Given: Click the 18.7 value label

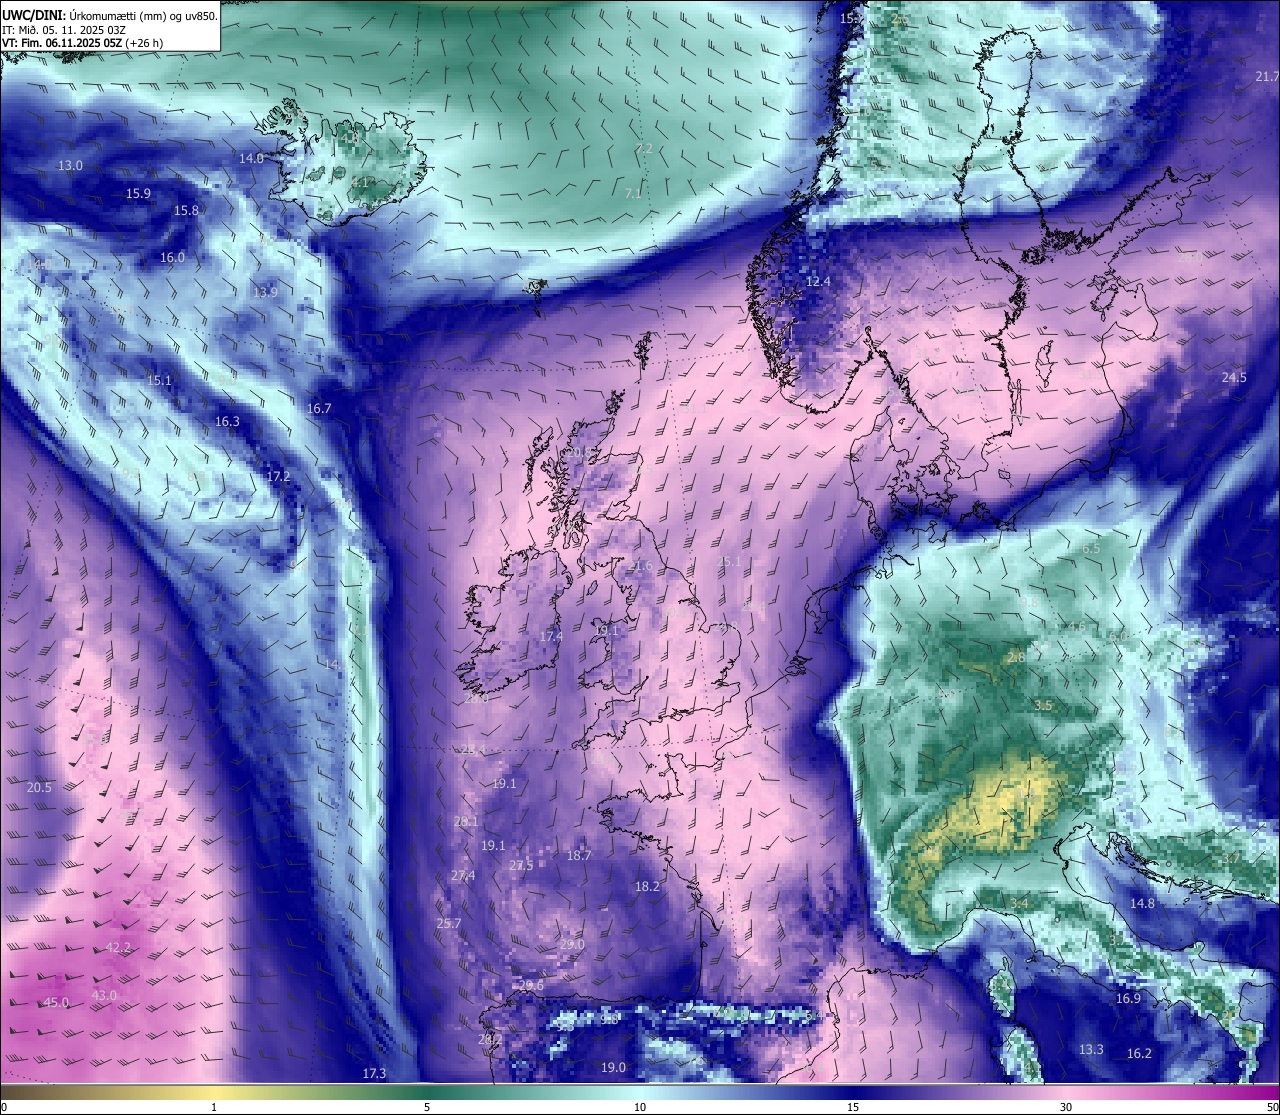Looking at the screenshot, I should point(579,855).
